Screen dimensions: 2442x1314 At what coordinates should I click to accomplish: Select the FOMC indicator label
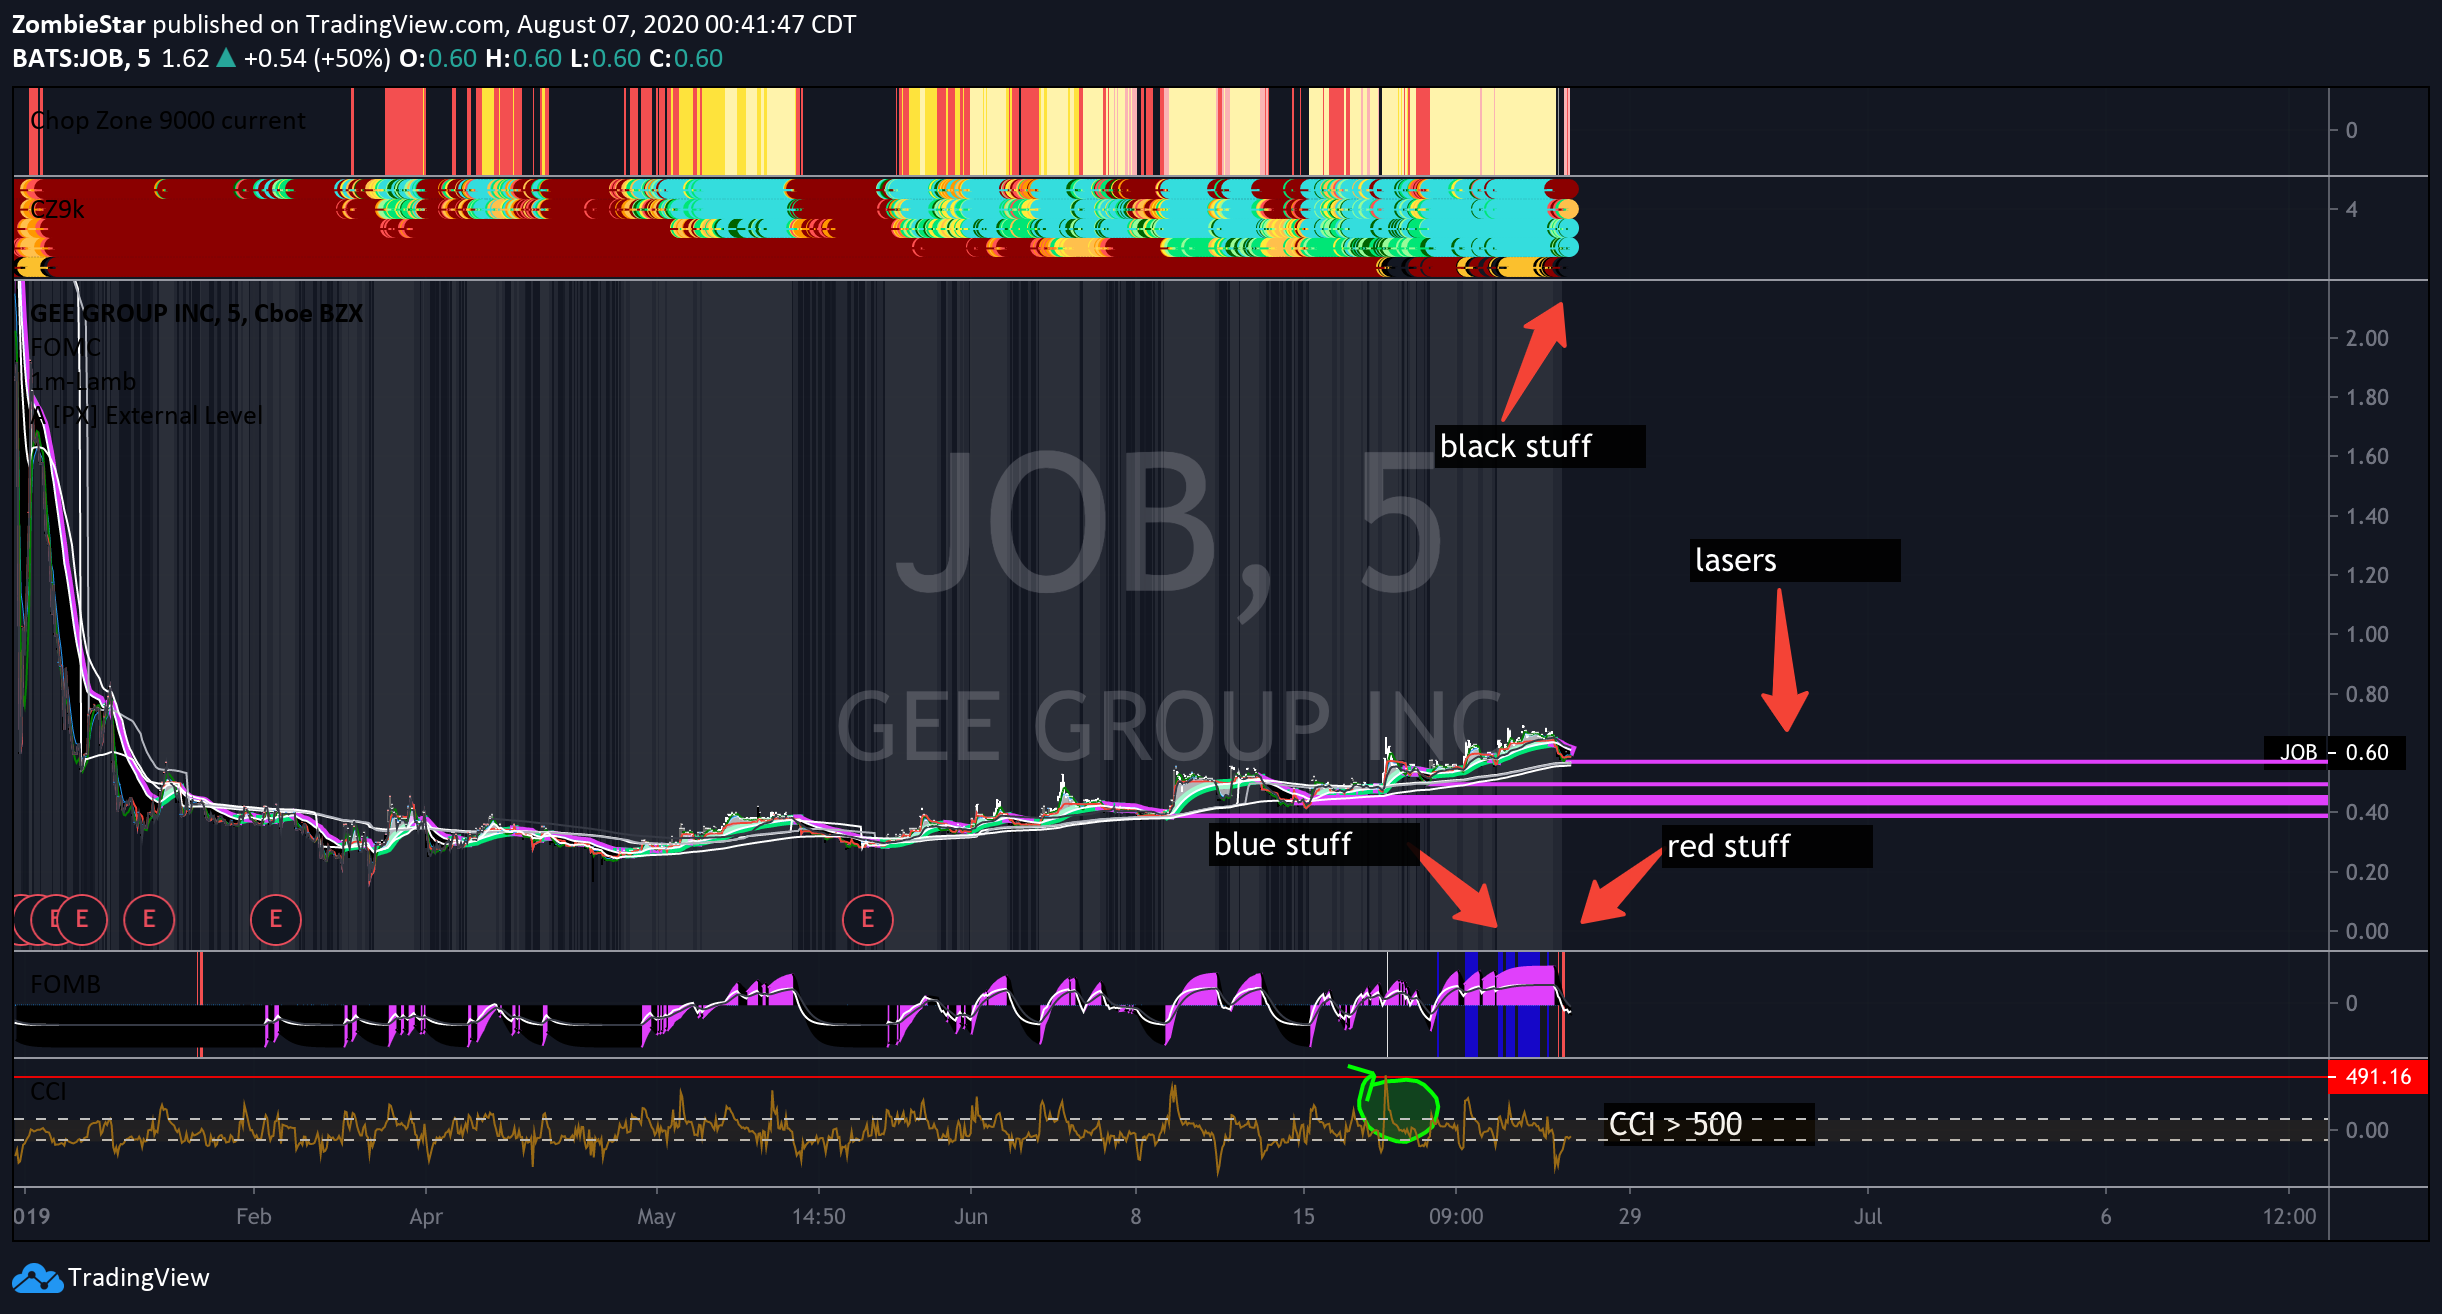(66, 347)
